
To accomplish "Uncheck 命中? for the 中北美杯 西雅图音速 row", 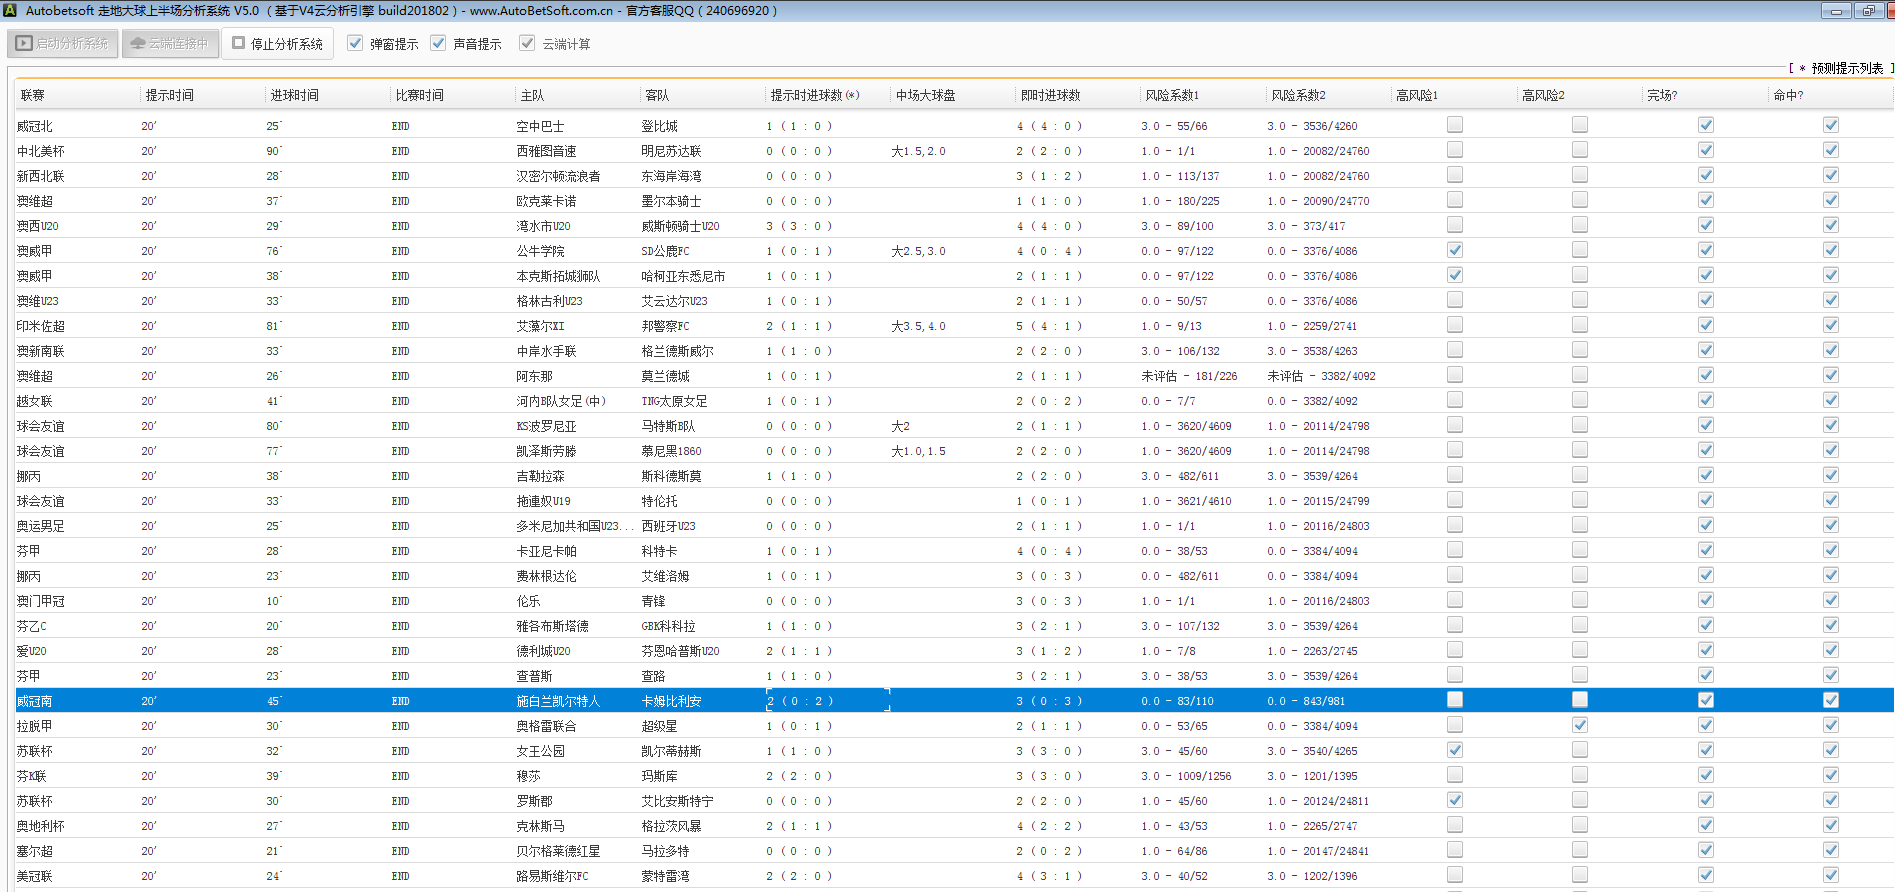I will (1830, 150).
